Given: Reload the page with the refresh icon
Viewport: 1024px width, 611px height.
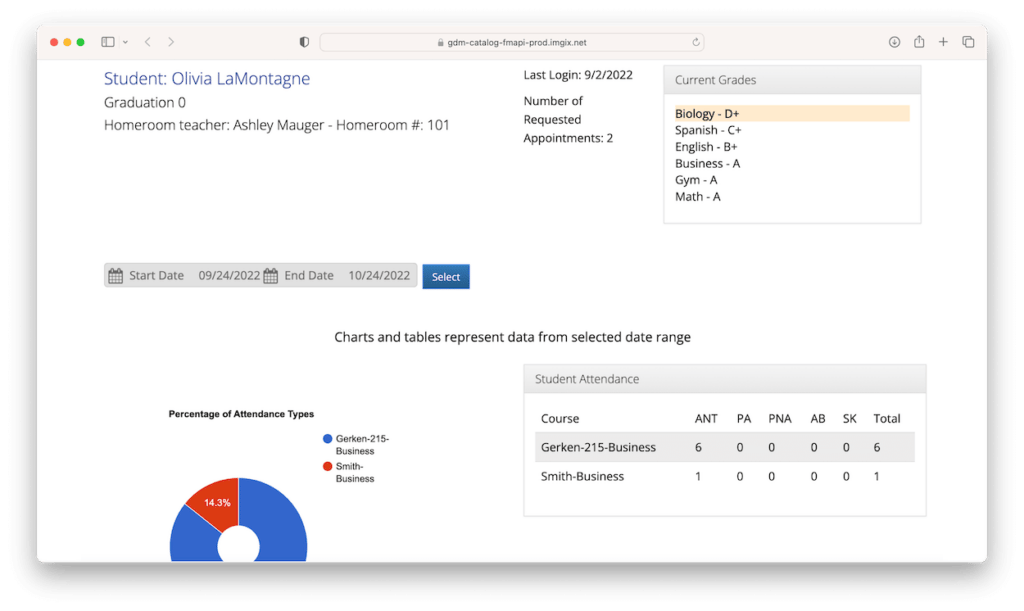Looking at the screenshot, I should (696, 42).
